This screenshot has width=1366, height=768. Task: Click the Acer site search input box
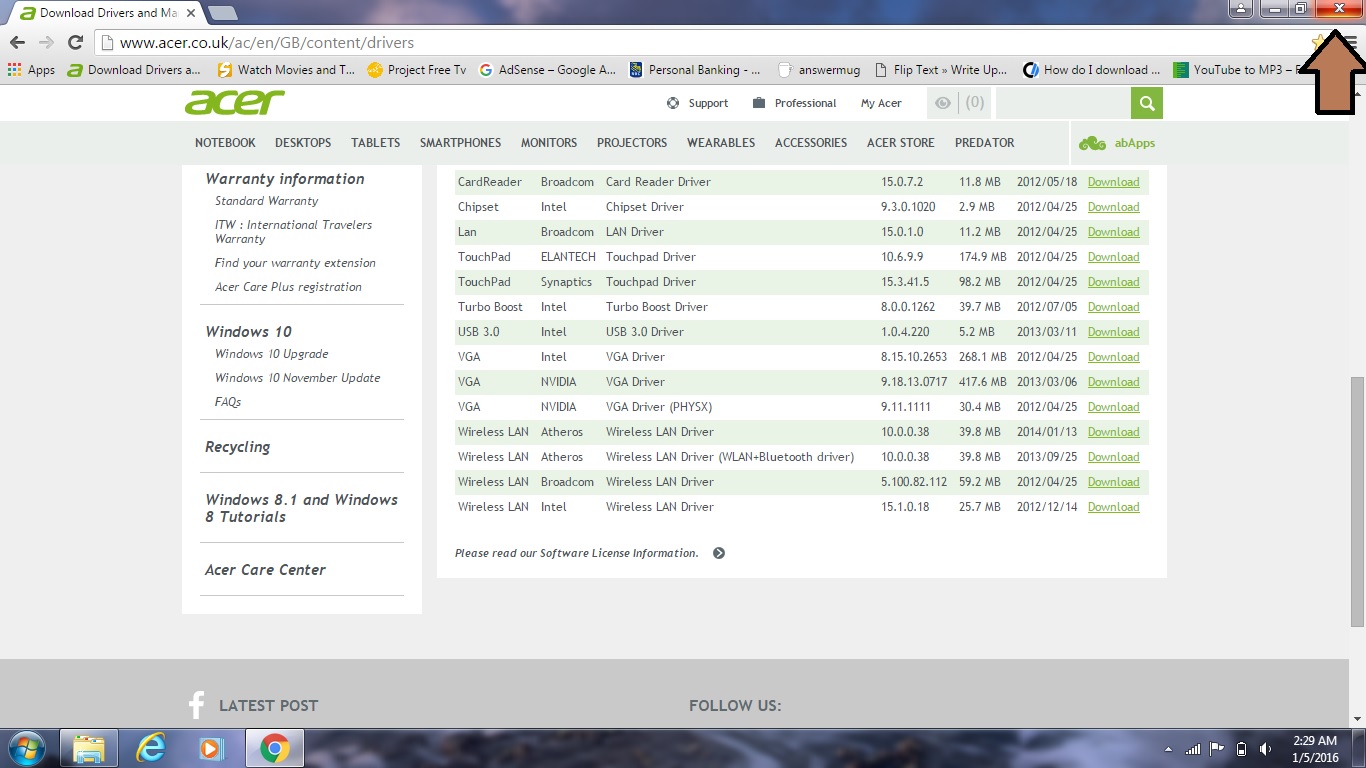click(x=1063, y=103)
